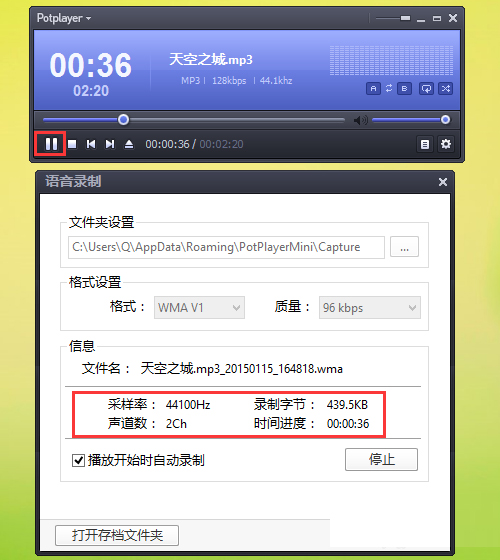This screenshot has width=500, height=560.
Task: Toggle shuffle playback mode
Action: (x=446, y=89)
